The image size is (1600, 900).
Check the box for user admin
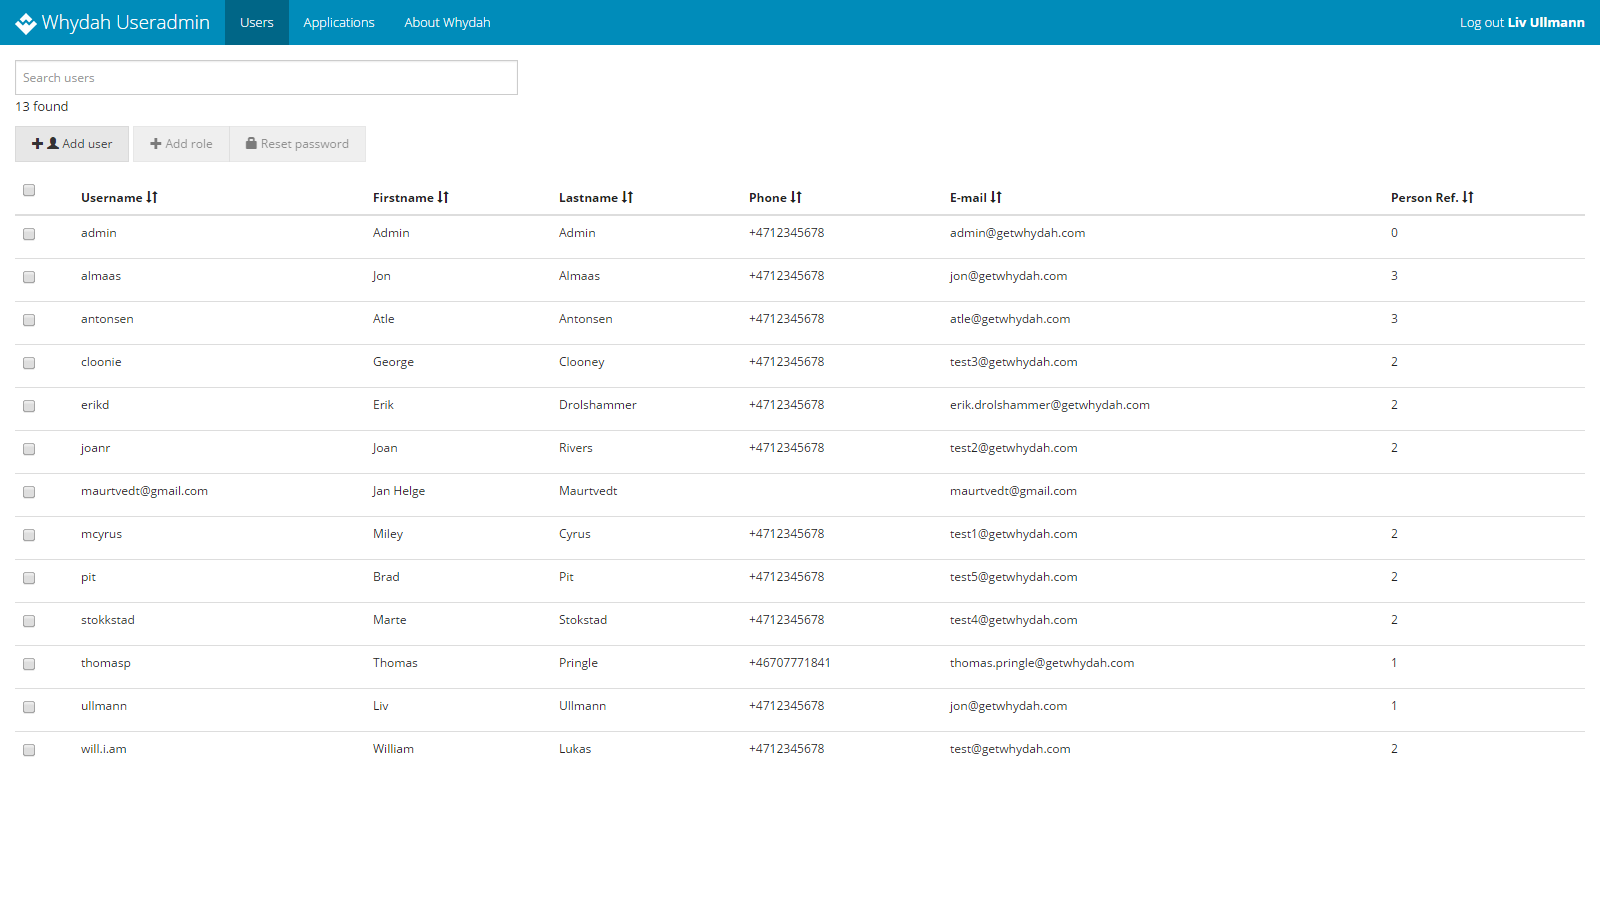tap(29, 234)
